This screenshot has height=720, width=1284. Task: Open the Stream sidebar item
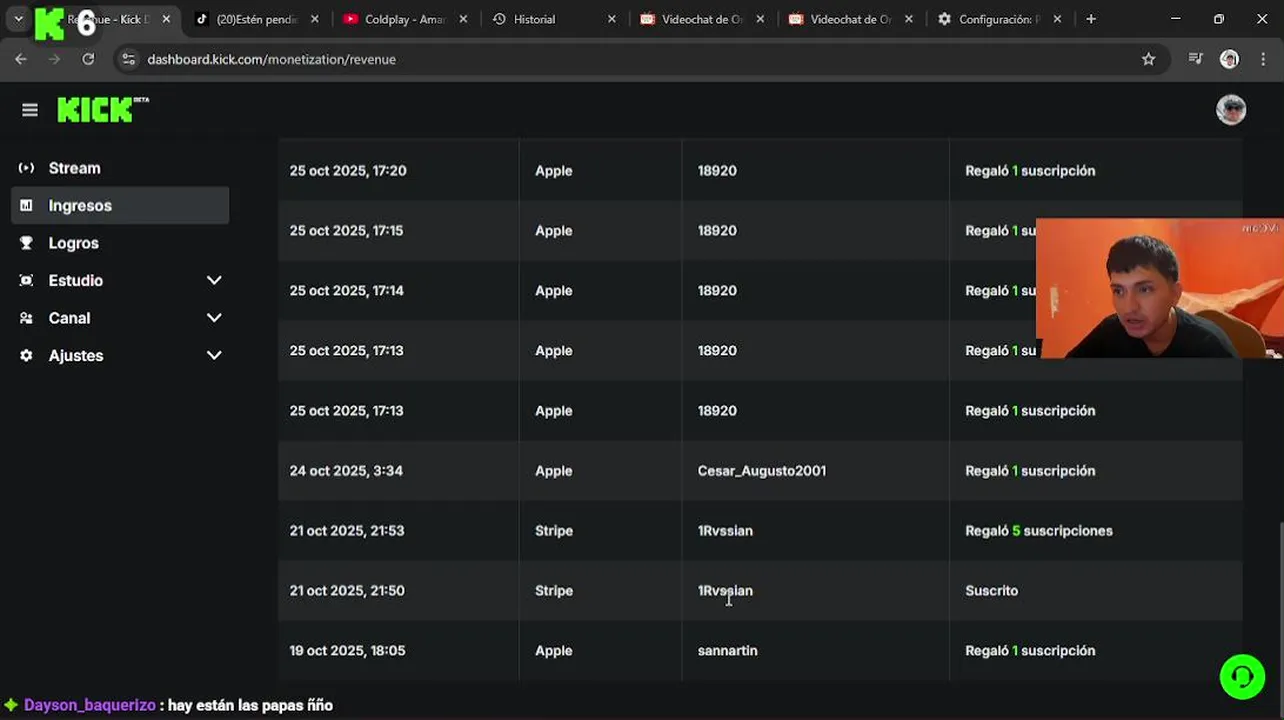74,168
